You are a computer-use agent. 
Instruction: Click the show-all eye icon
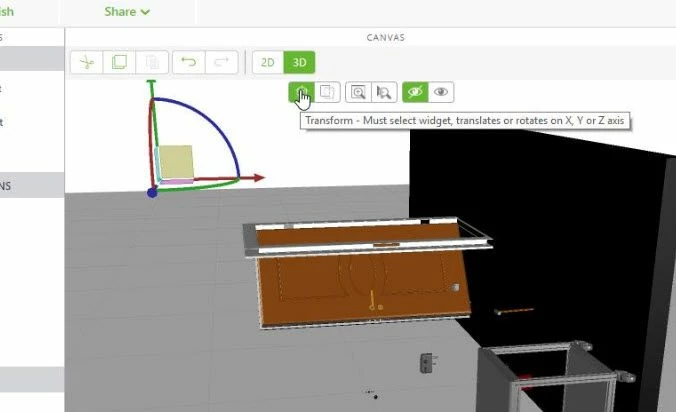click(441, 92)
